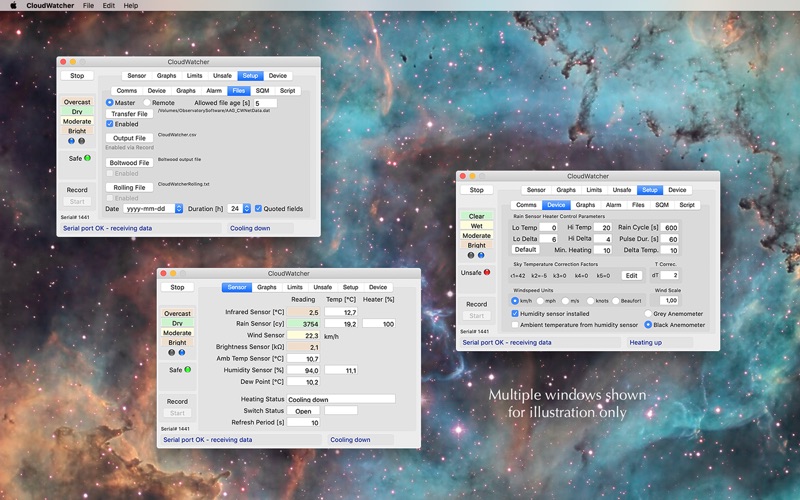Click Pulse Dur. input field
This screenshot has width=800, height=500.
pos(669,239)
